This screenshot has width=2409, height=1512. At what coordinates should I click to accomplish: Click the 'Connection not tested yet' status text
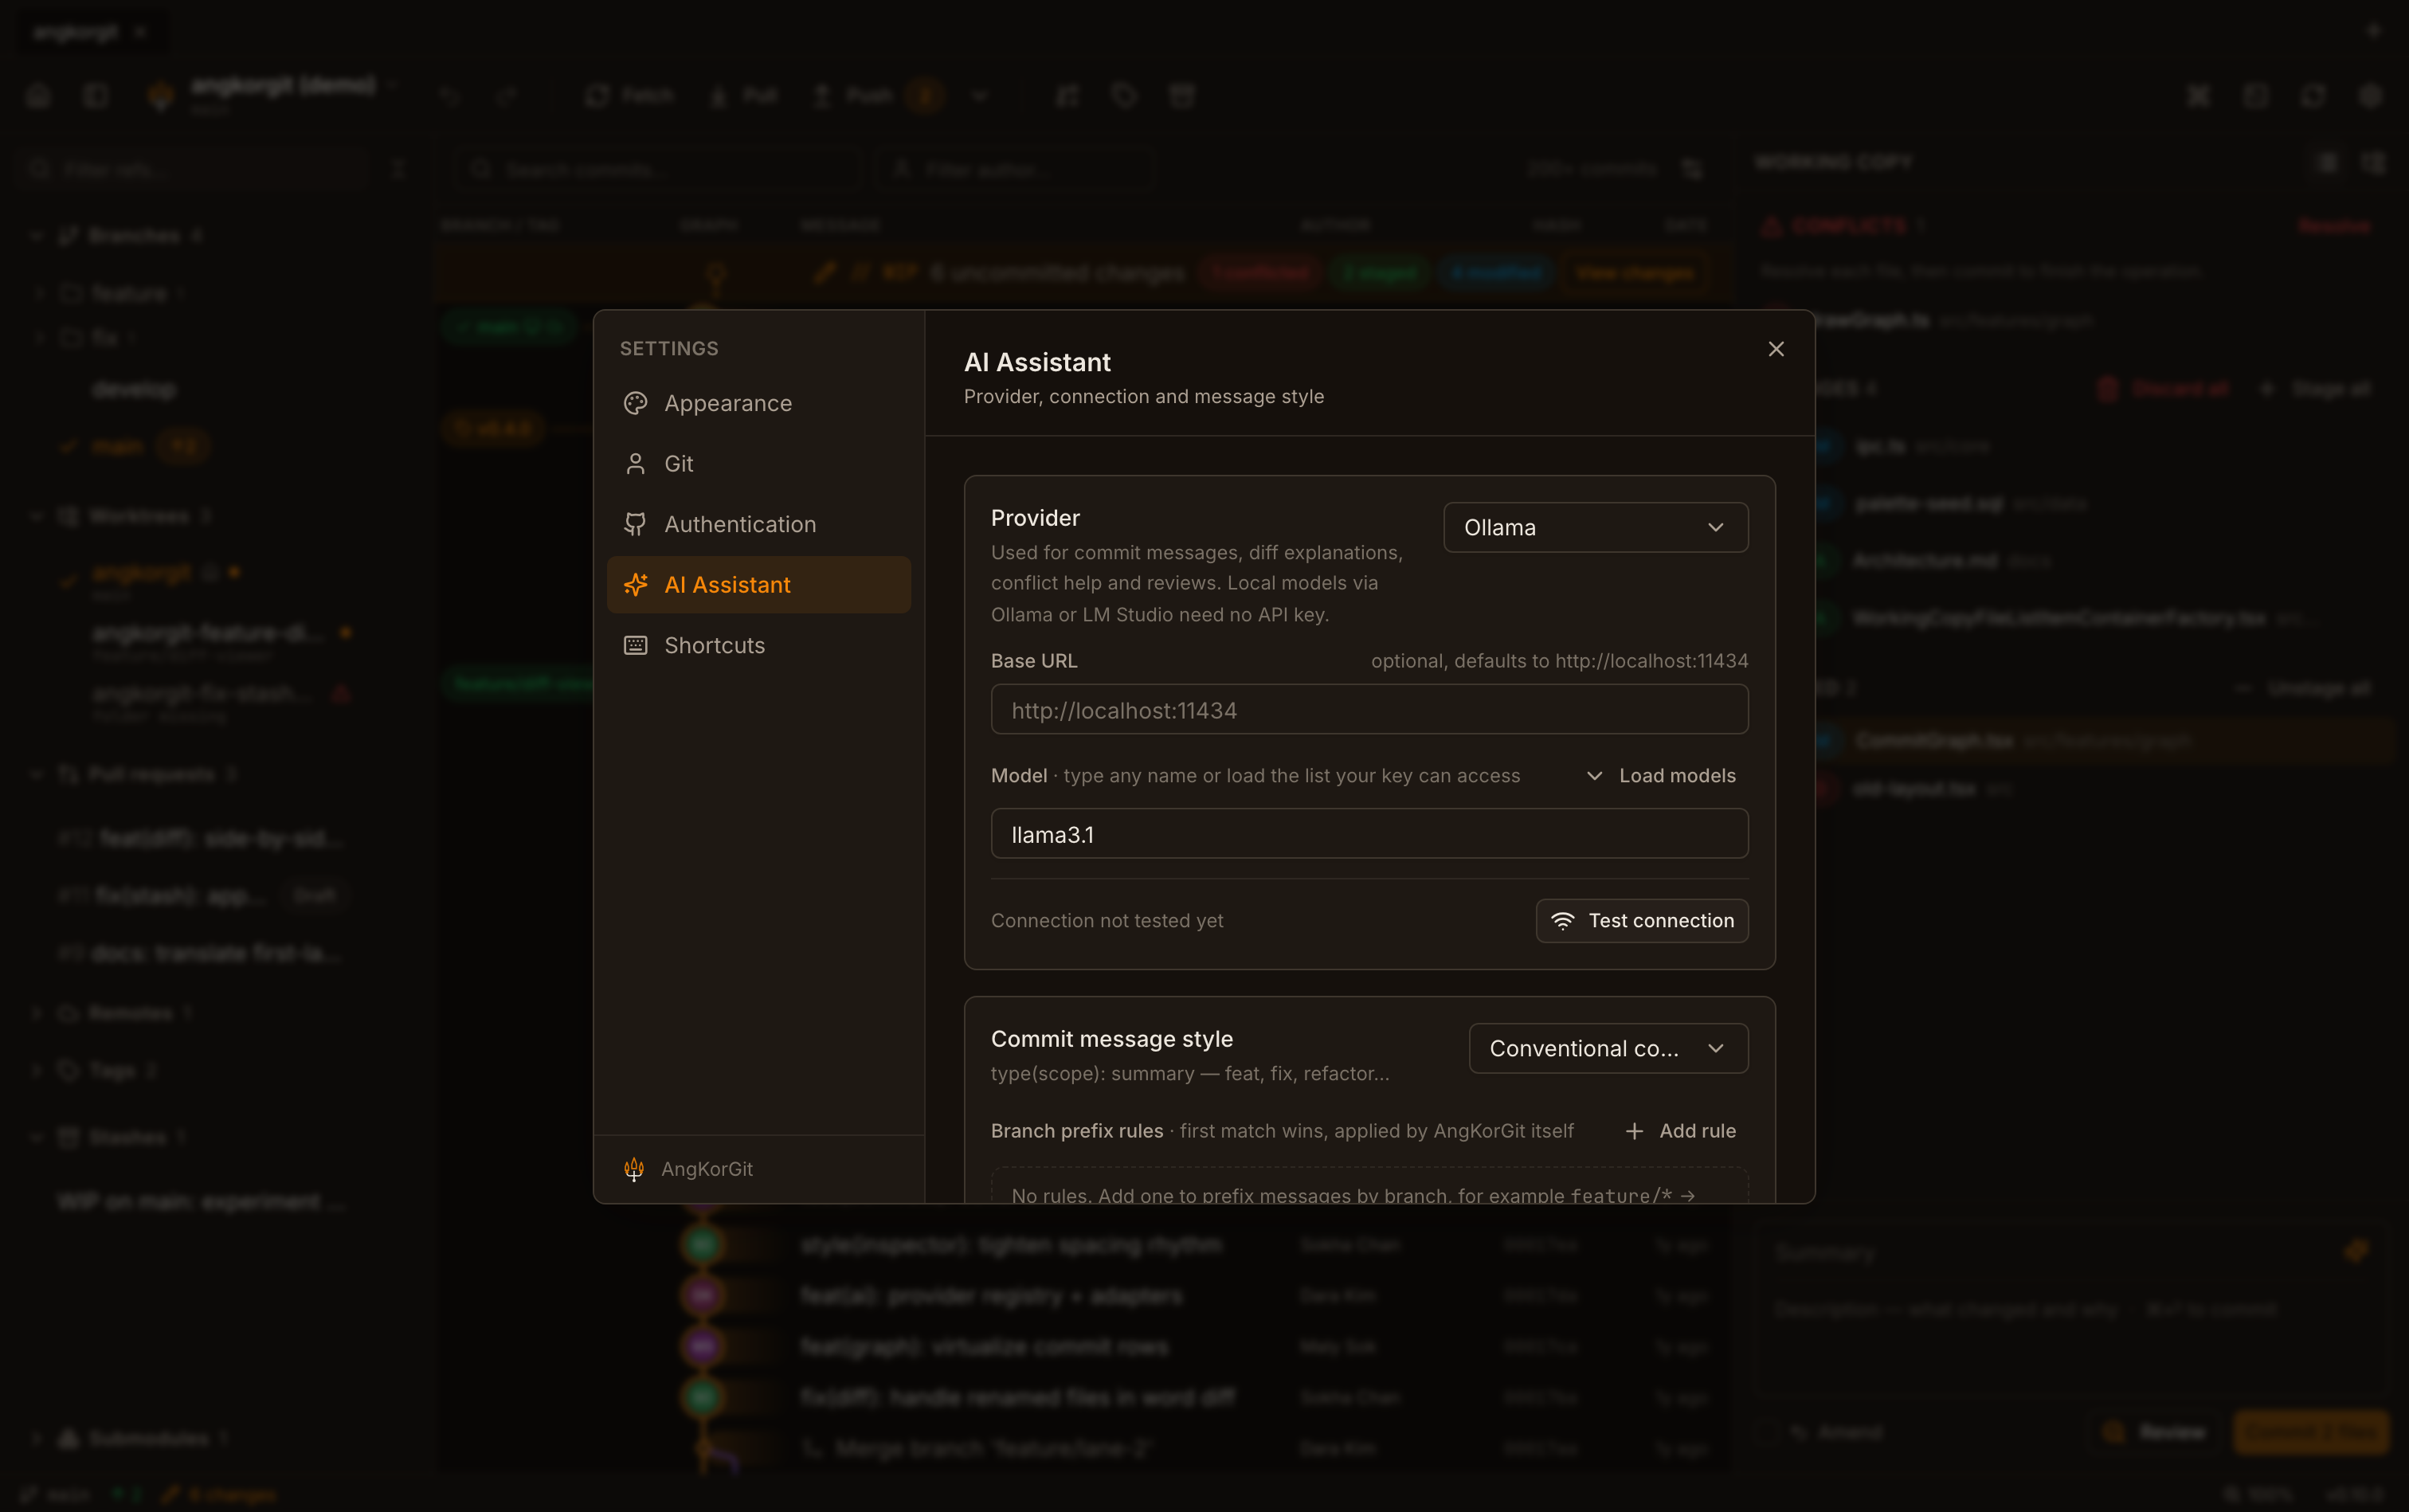(x=1107, y=921)
